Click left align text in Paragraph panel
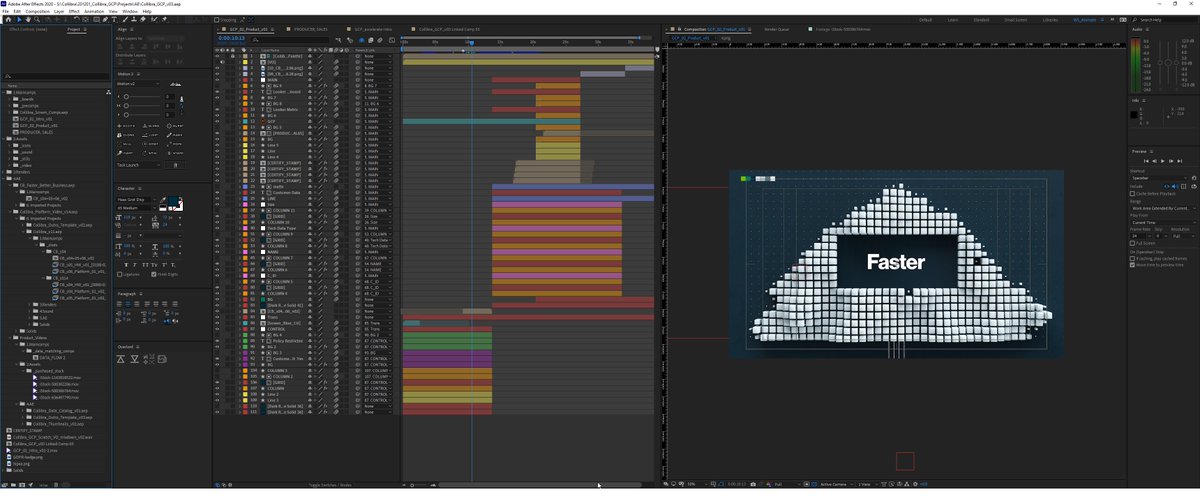The height and width of the screenshot is (499, 1200). [119, 303]
